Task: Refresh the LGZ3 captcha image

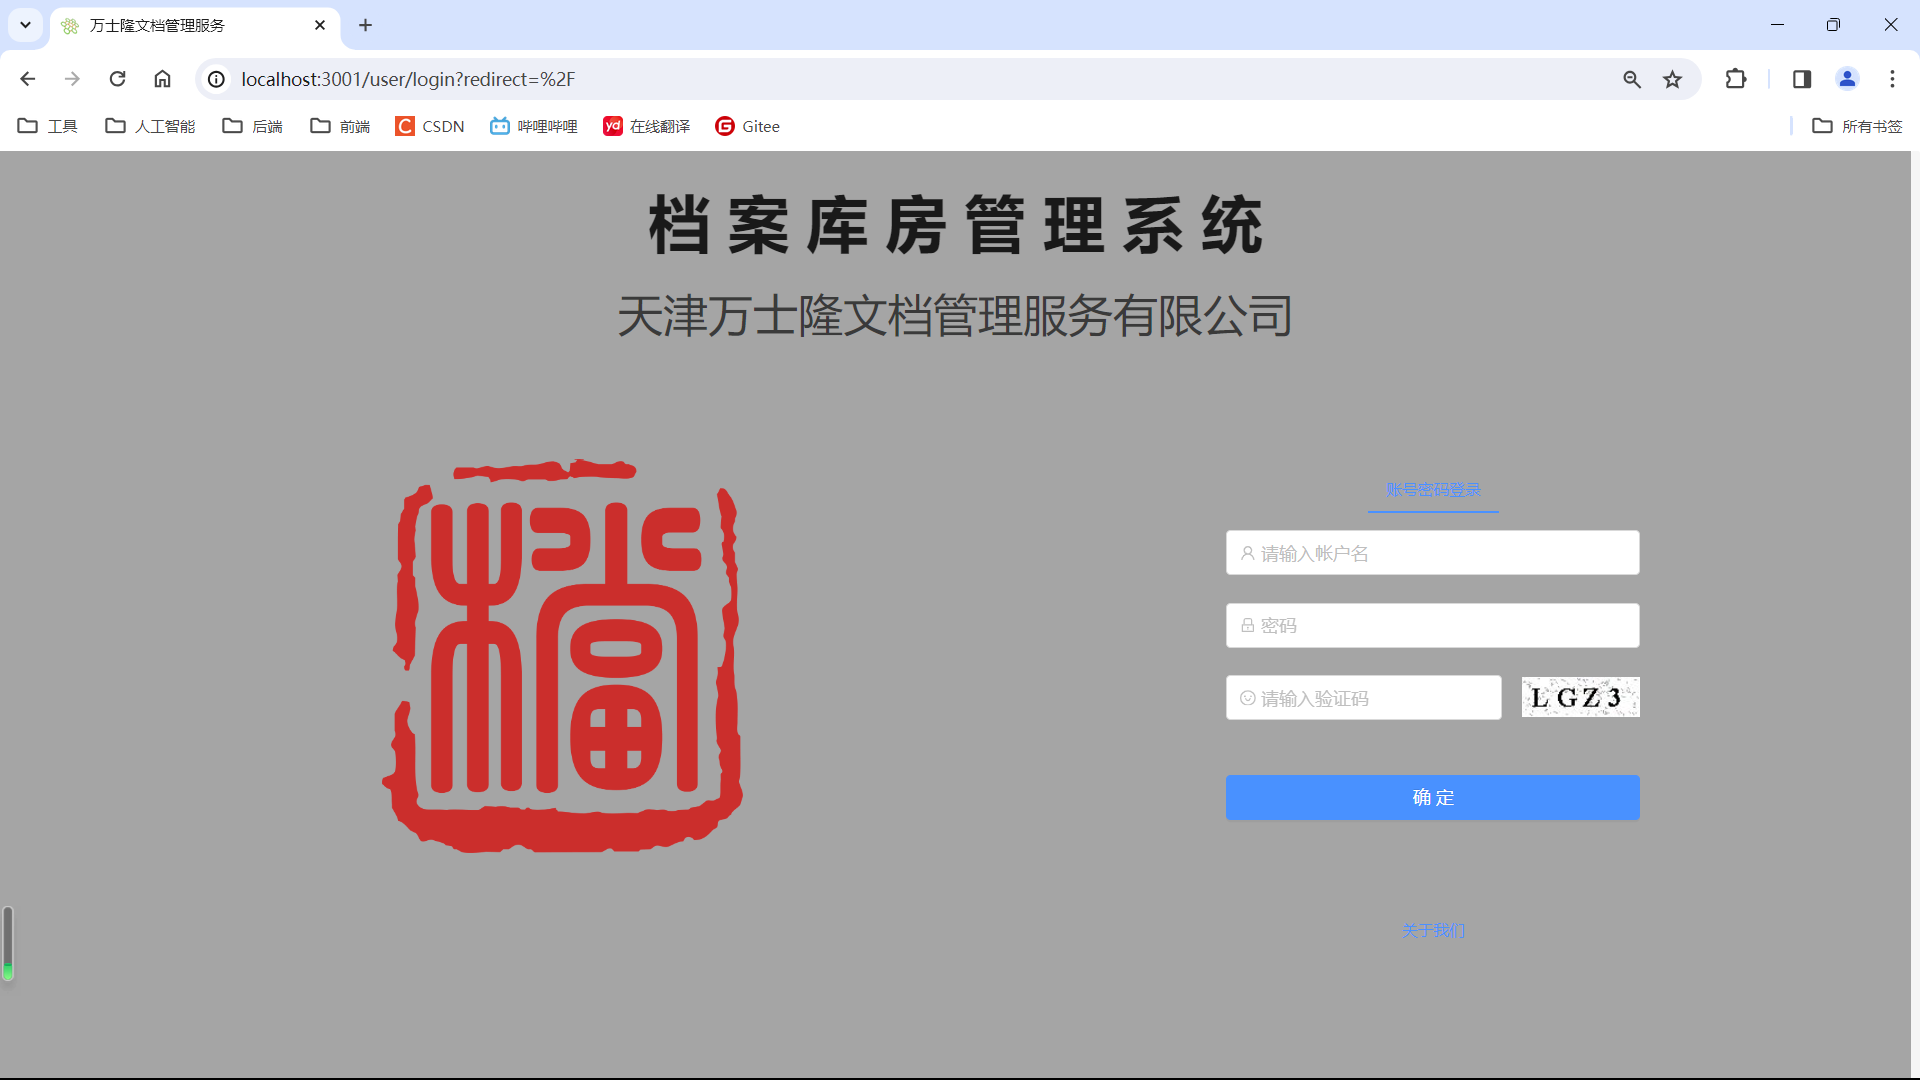Action: (x=1580, y=697)
